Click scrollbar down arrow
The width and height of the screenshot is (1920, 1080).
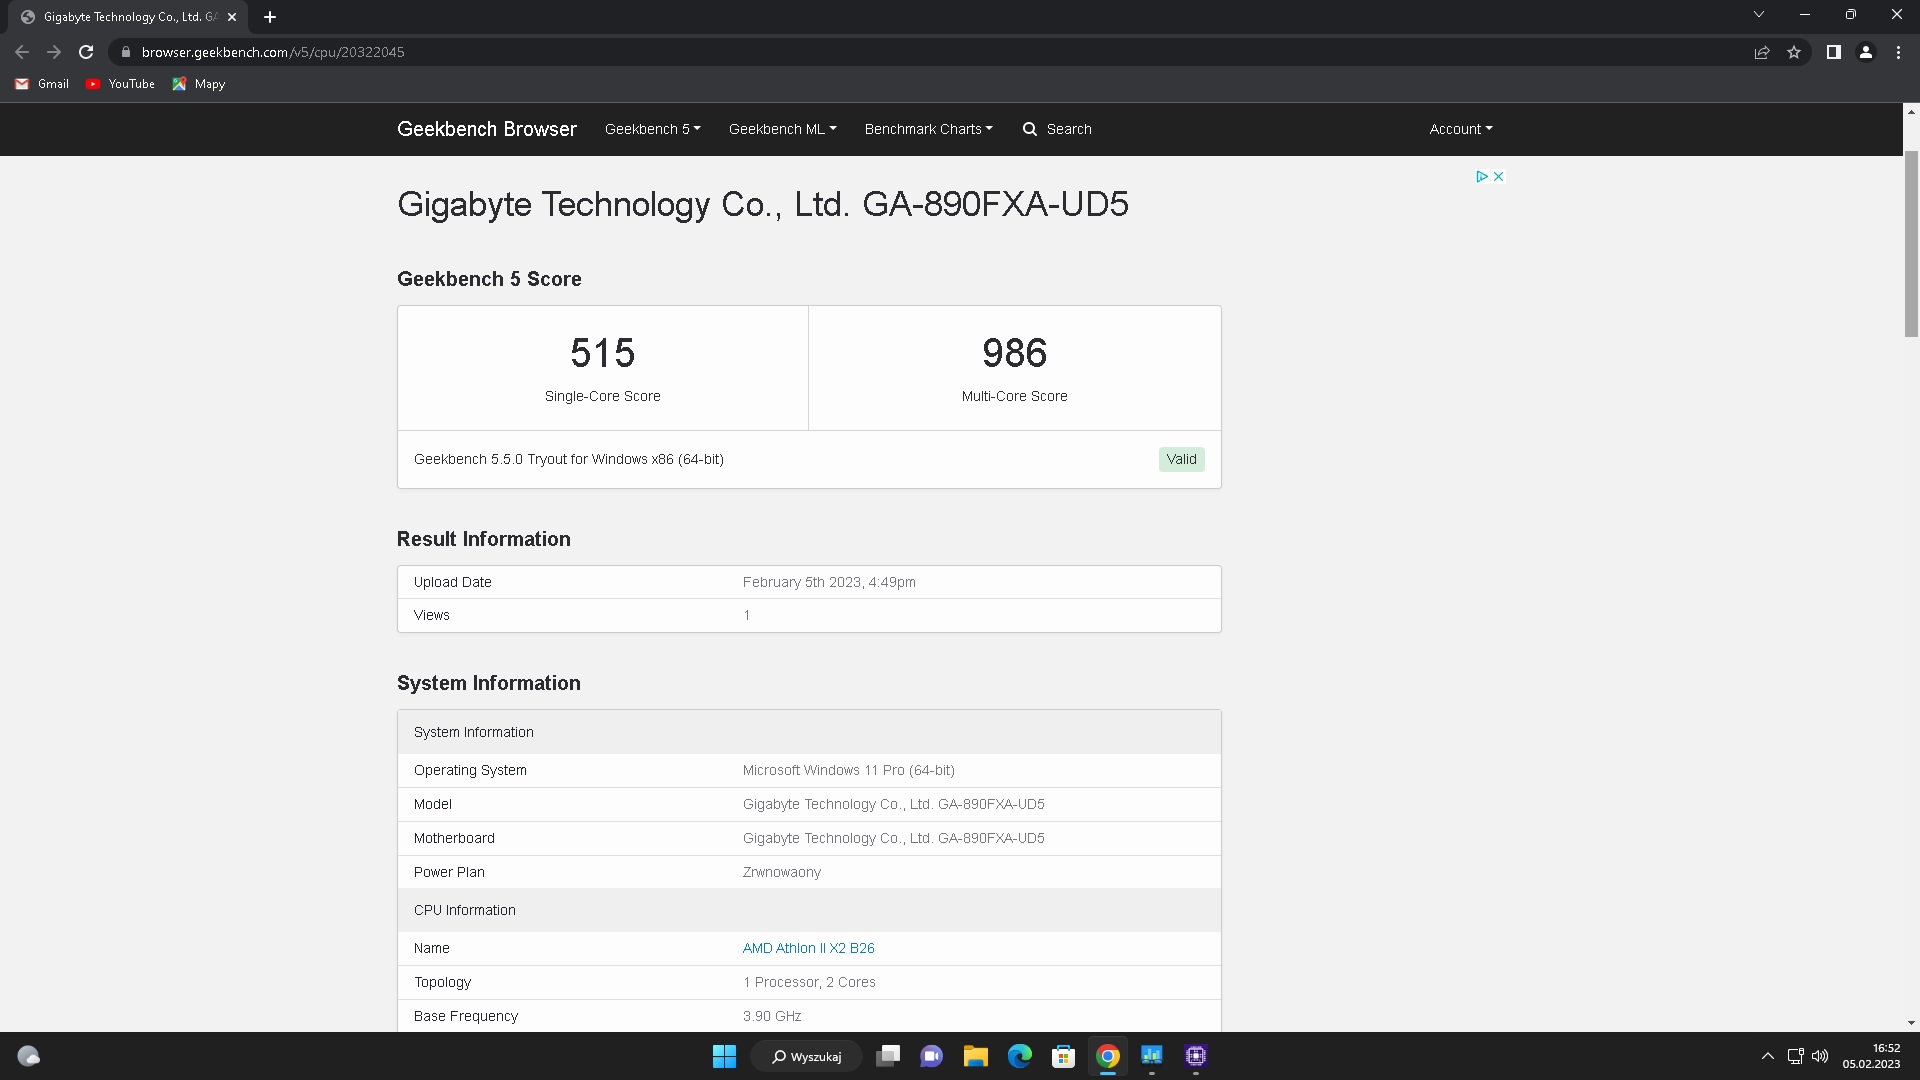(1911, 1023)
